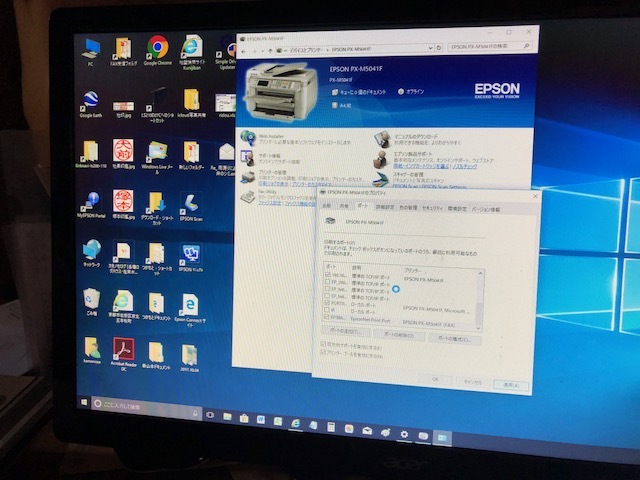Click the back arrow in EPSON PX-M5041F window

(x=244, y=51)
